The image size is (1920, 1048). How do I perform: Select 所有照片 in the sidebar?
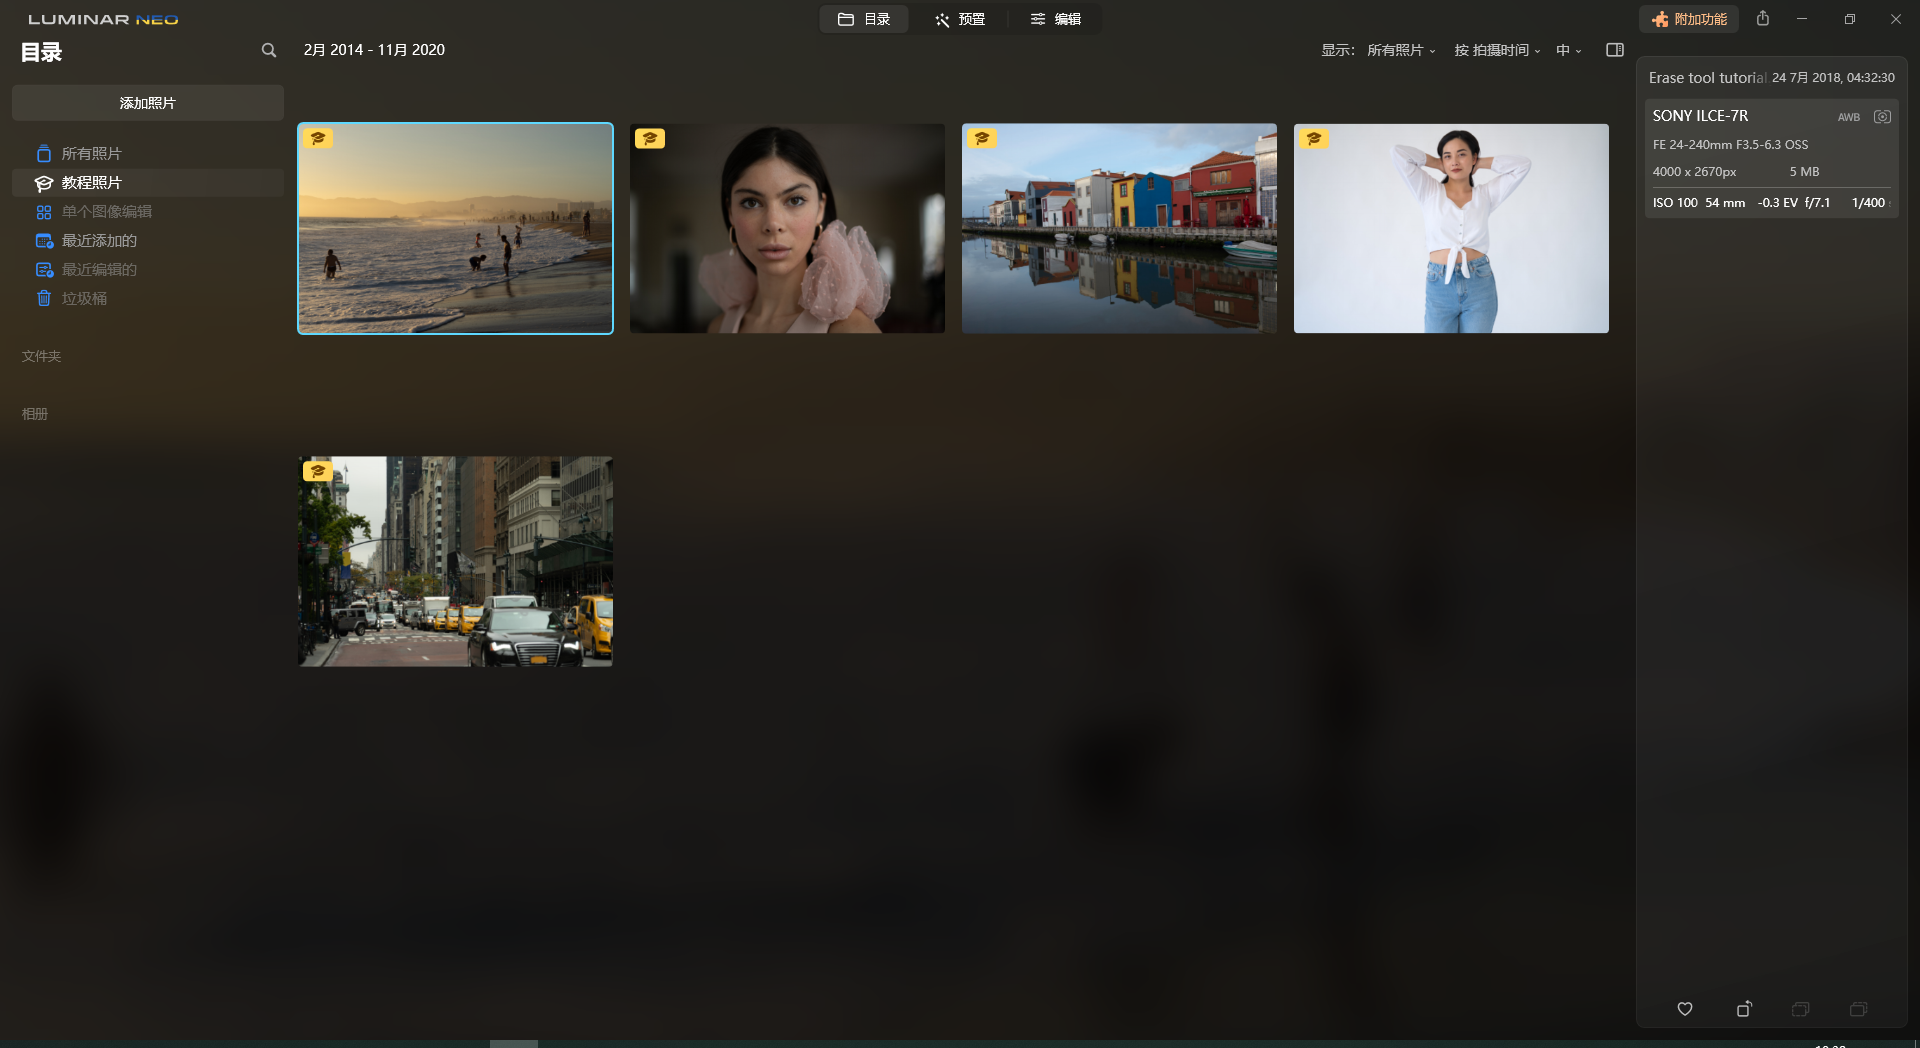pyautogui.click(x=91, y=154)
